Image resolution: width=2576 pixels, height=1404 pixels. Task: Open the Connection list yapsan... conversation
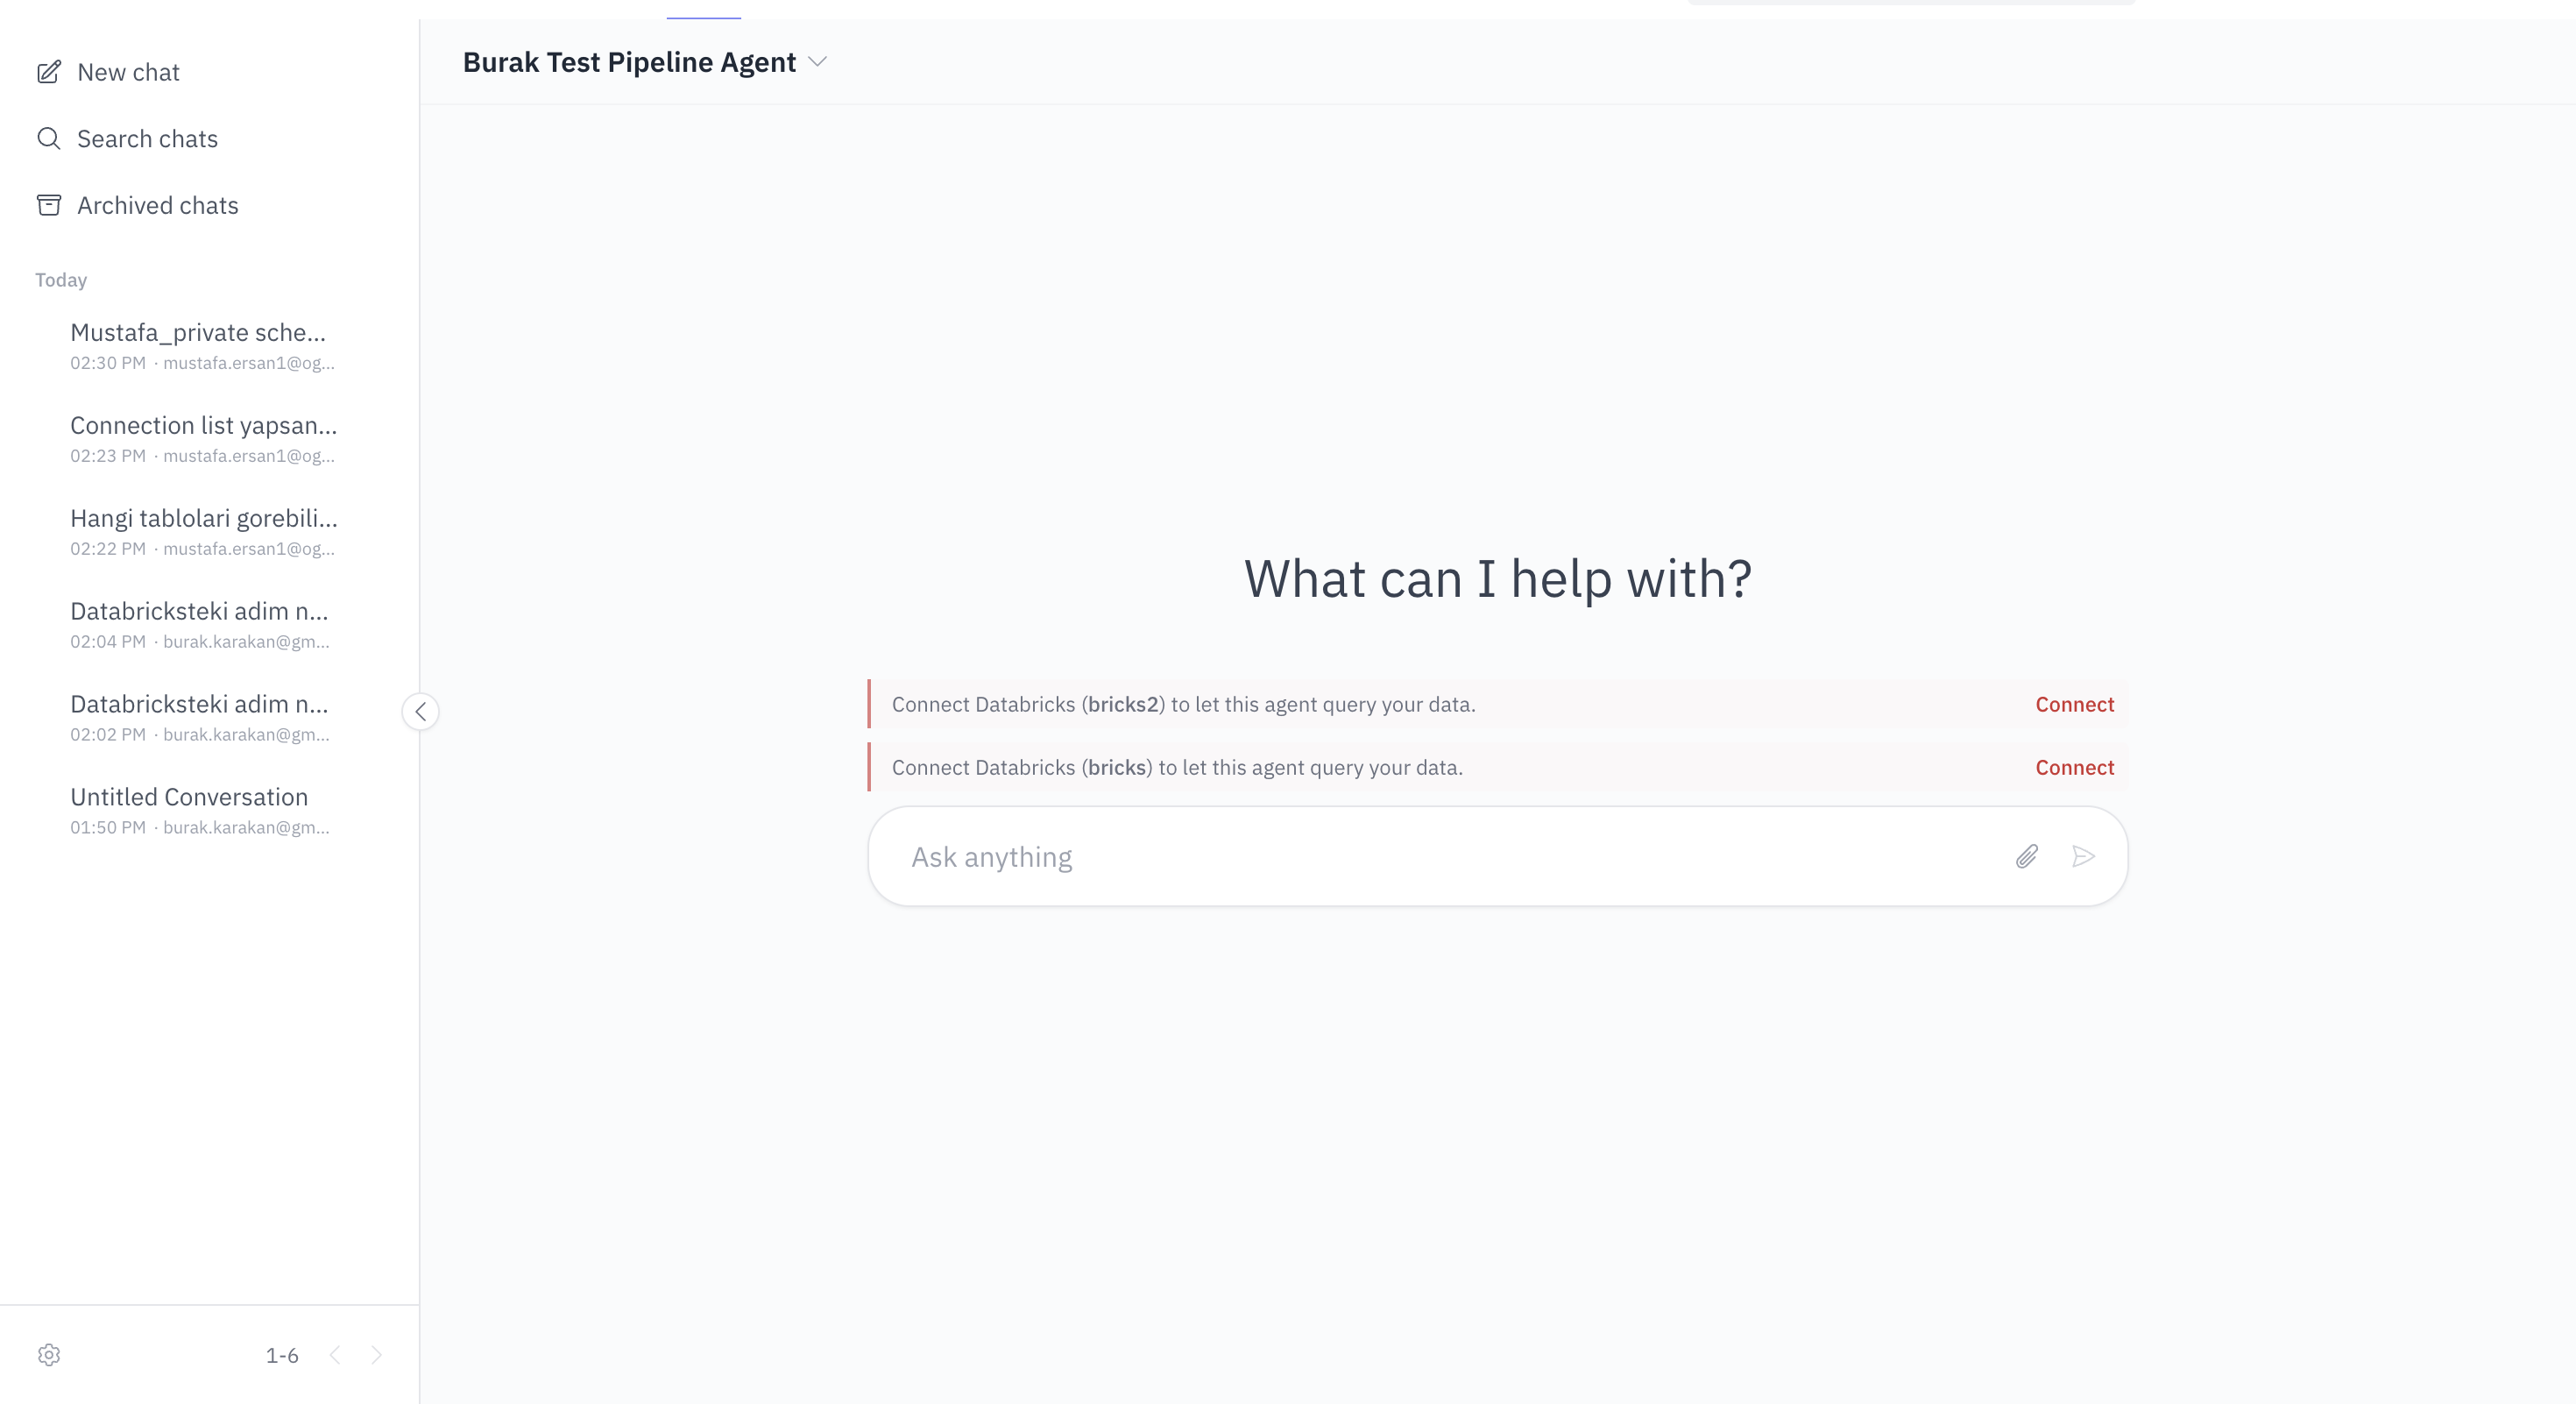[x=204, y=439]
